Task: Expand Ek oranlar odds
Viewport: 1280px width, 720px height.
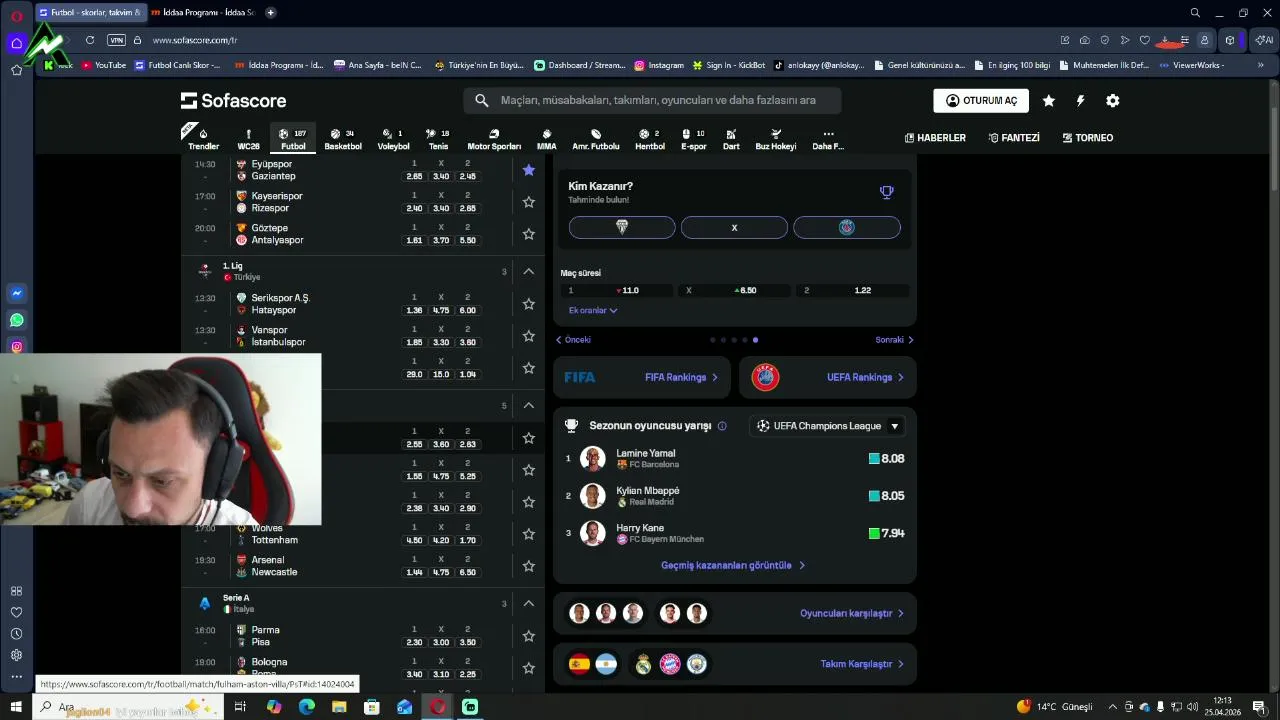Action: click(x=592, y=310)
